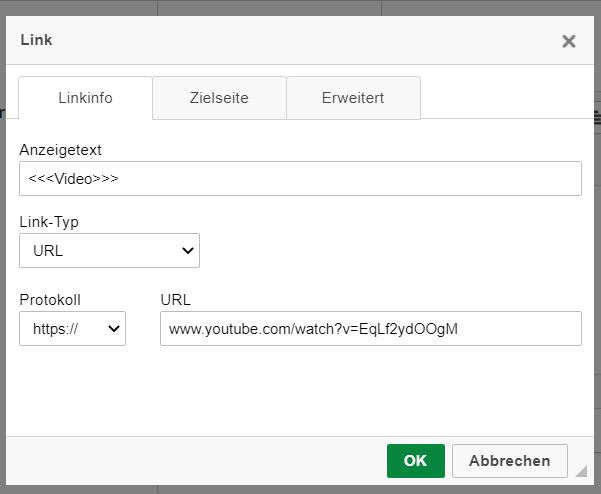Switch to the Linkinfo tab
This screenshot has height=494, width=601.
point(85,98)
